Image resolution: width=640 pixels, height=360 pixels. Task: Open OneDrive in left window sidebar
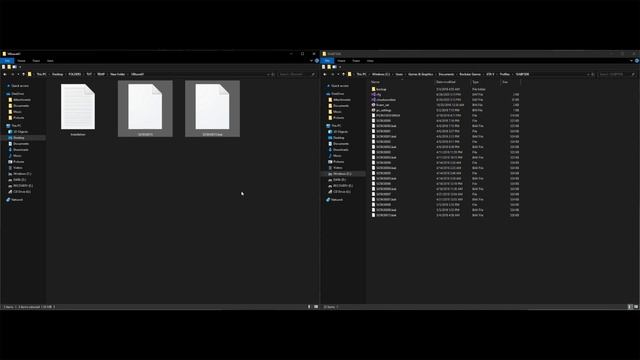[15, 94]
